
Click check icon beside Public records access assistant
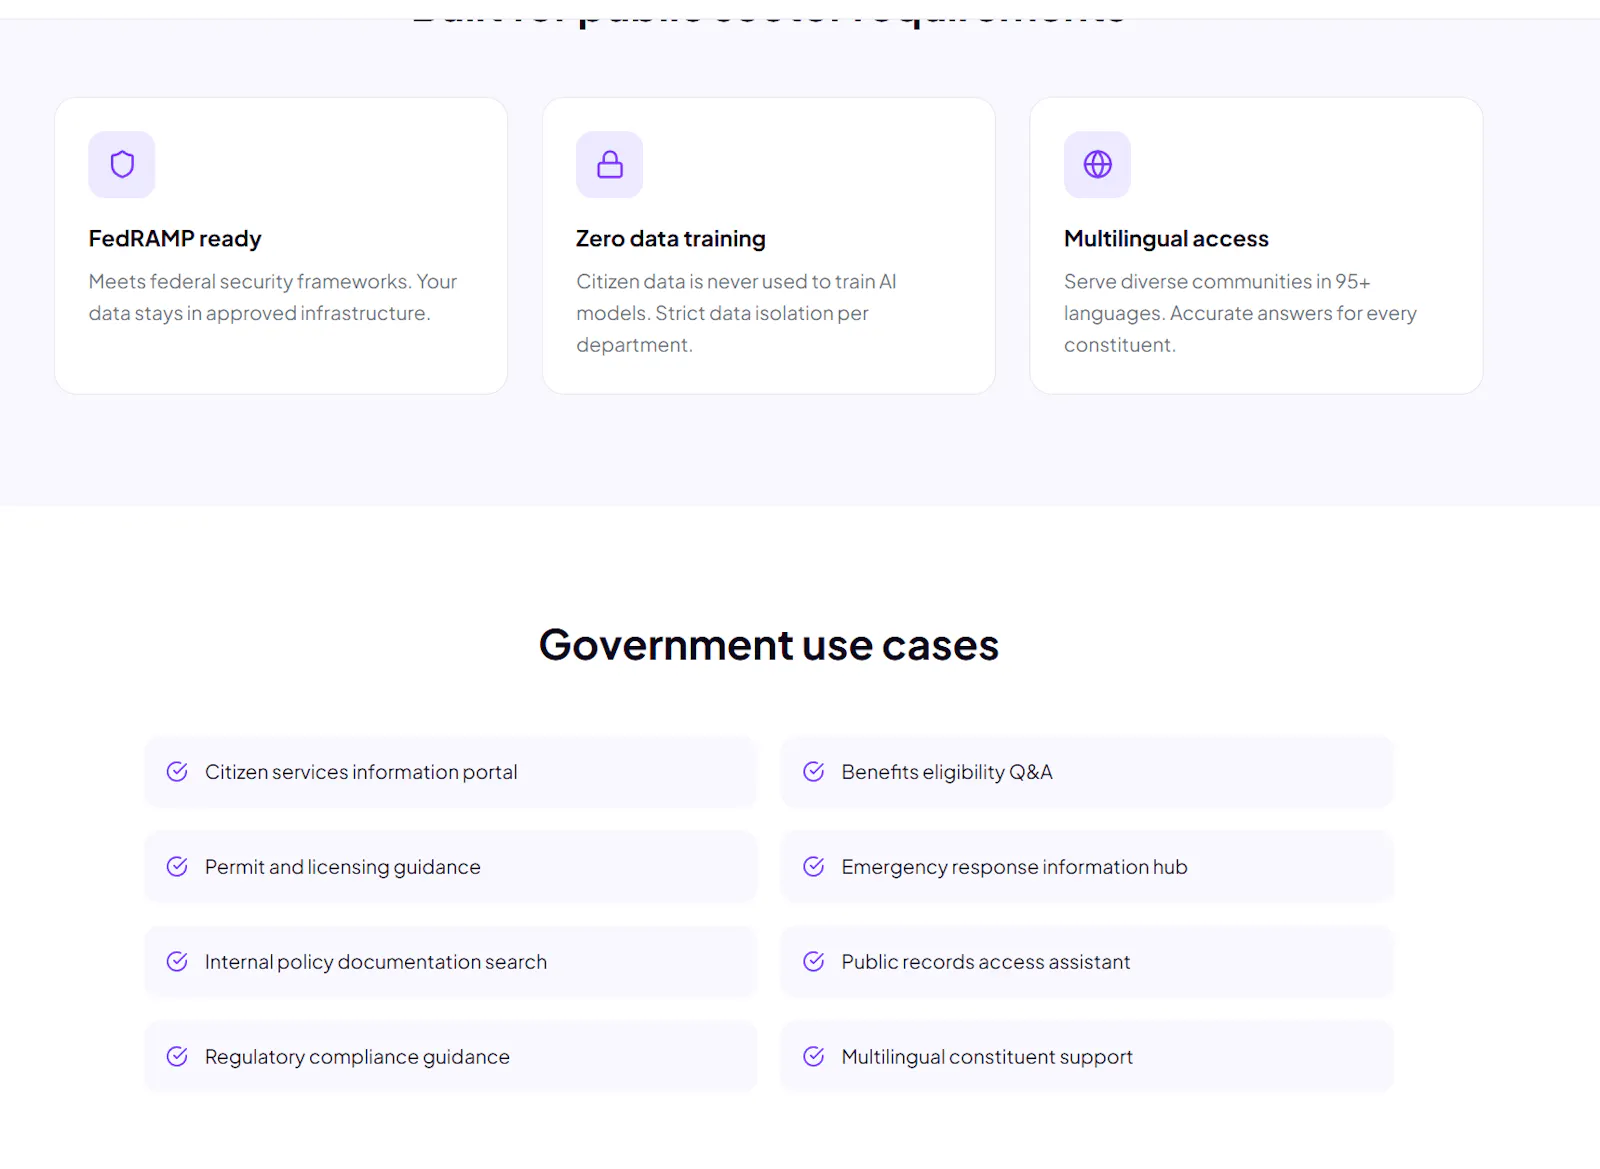coord(814,962)
